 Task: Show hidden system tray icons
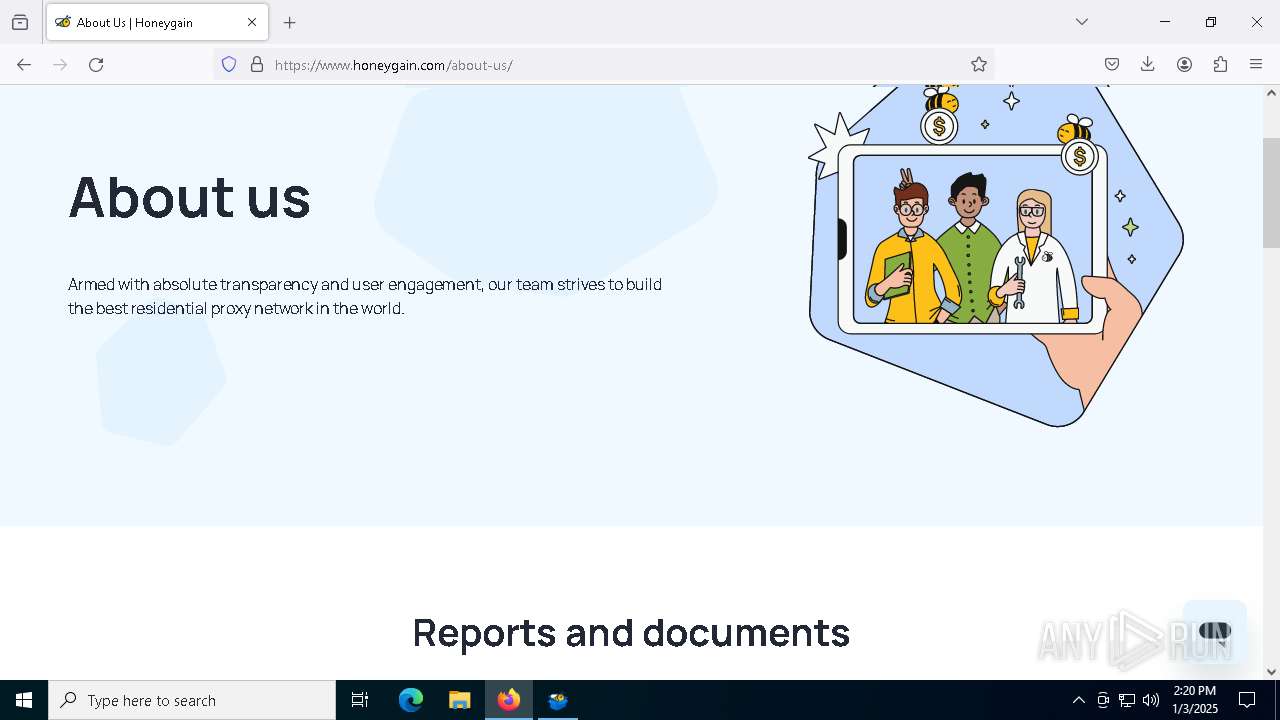click(x=1078, y=700)
